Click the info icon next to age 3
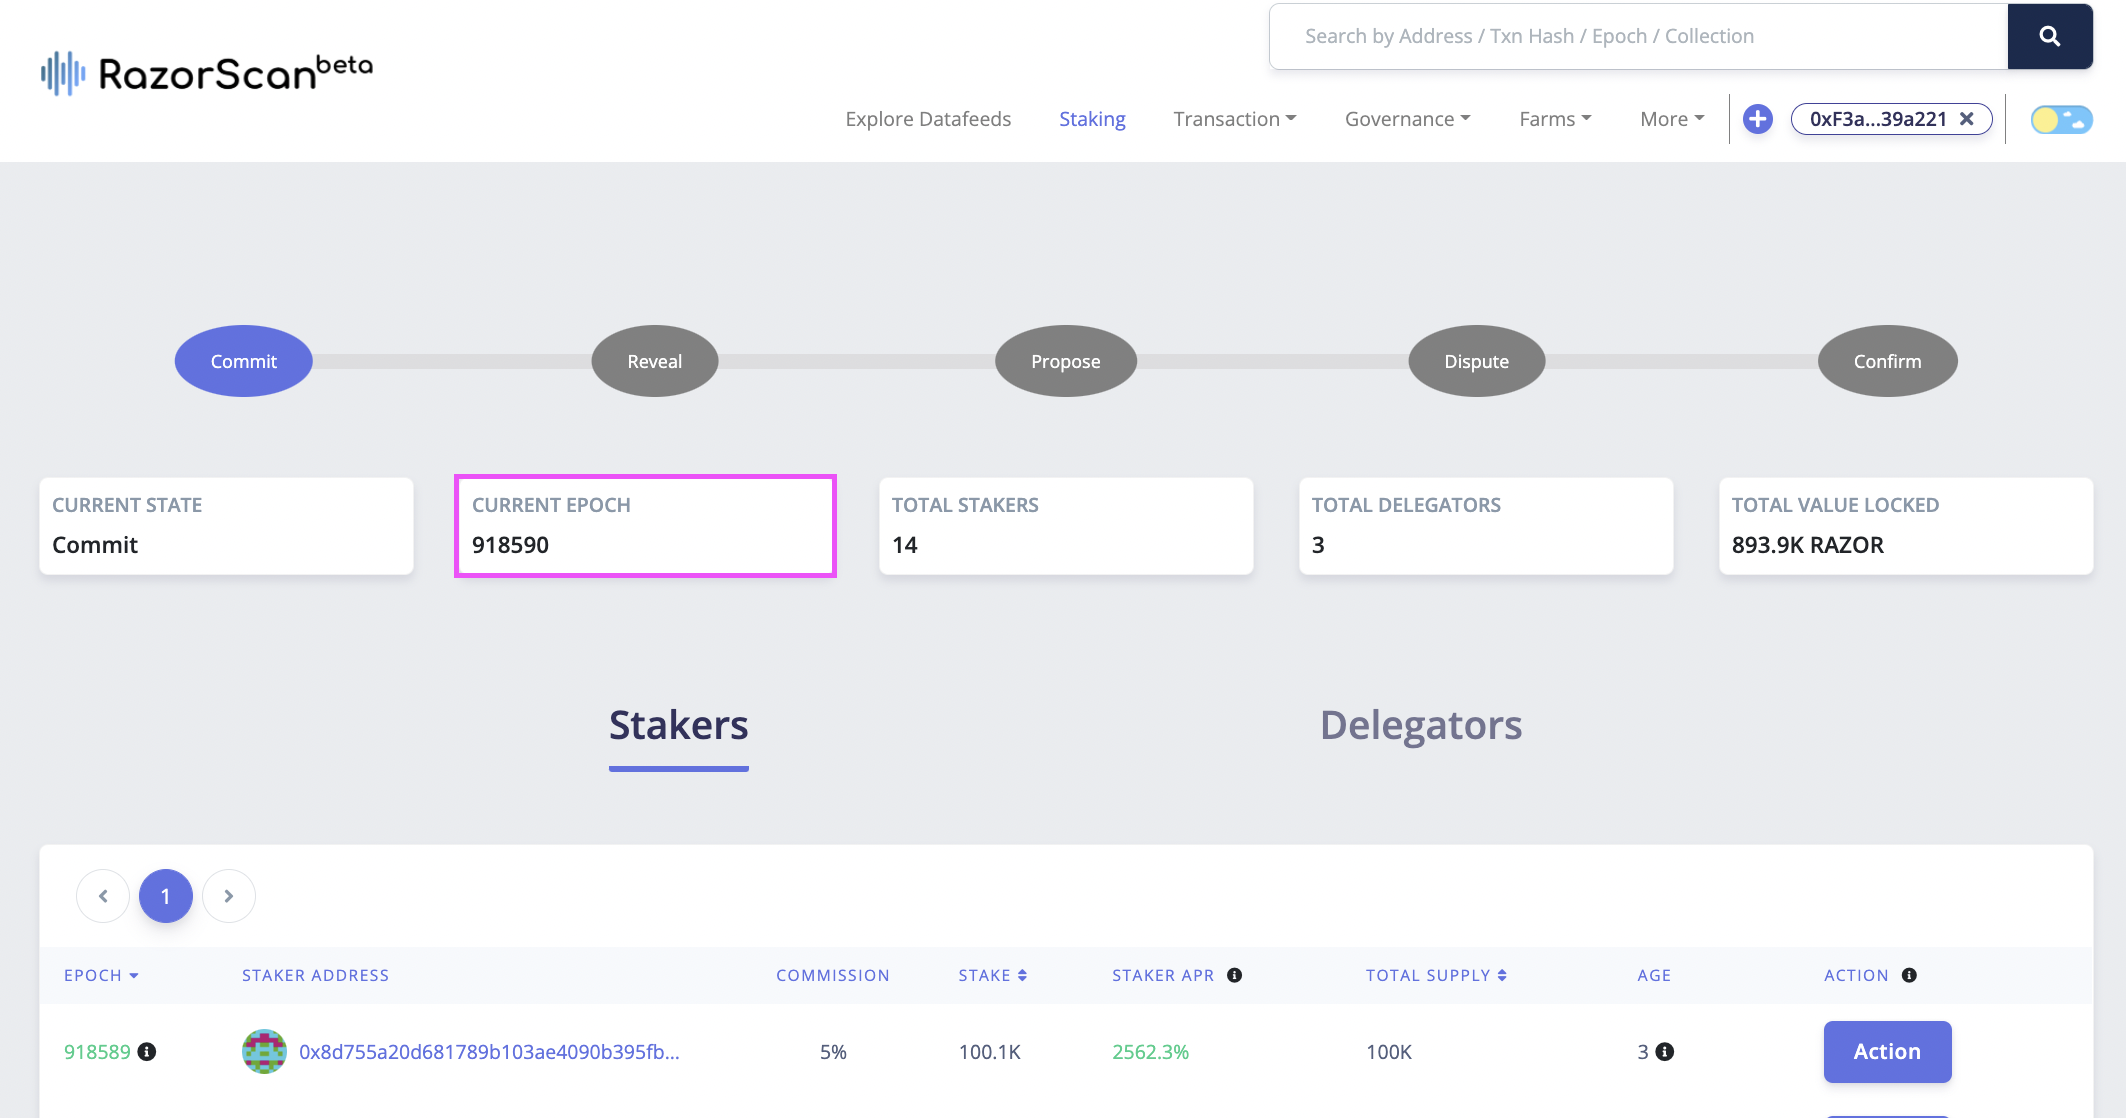This screenshot has width=2126, height=1118. click(1665, 1052)
